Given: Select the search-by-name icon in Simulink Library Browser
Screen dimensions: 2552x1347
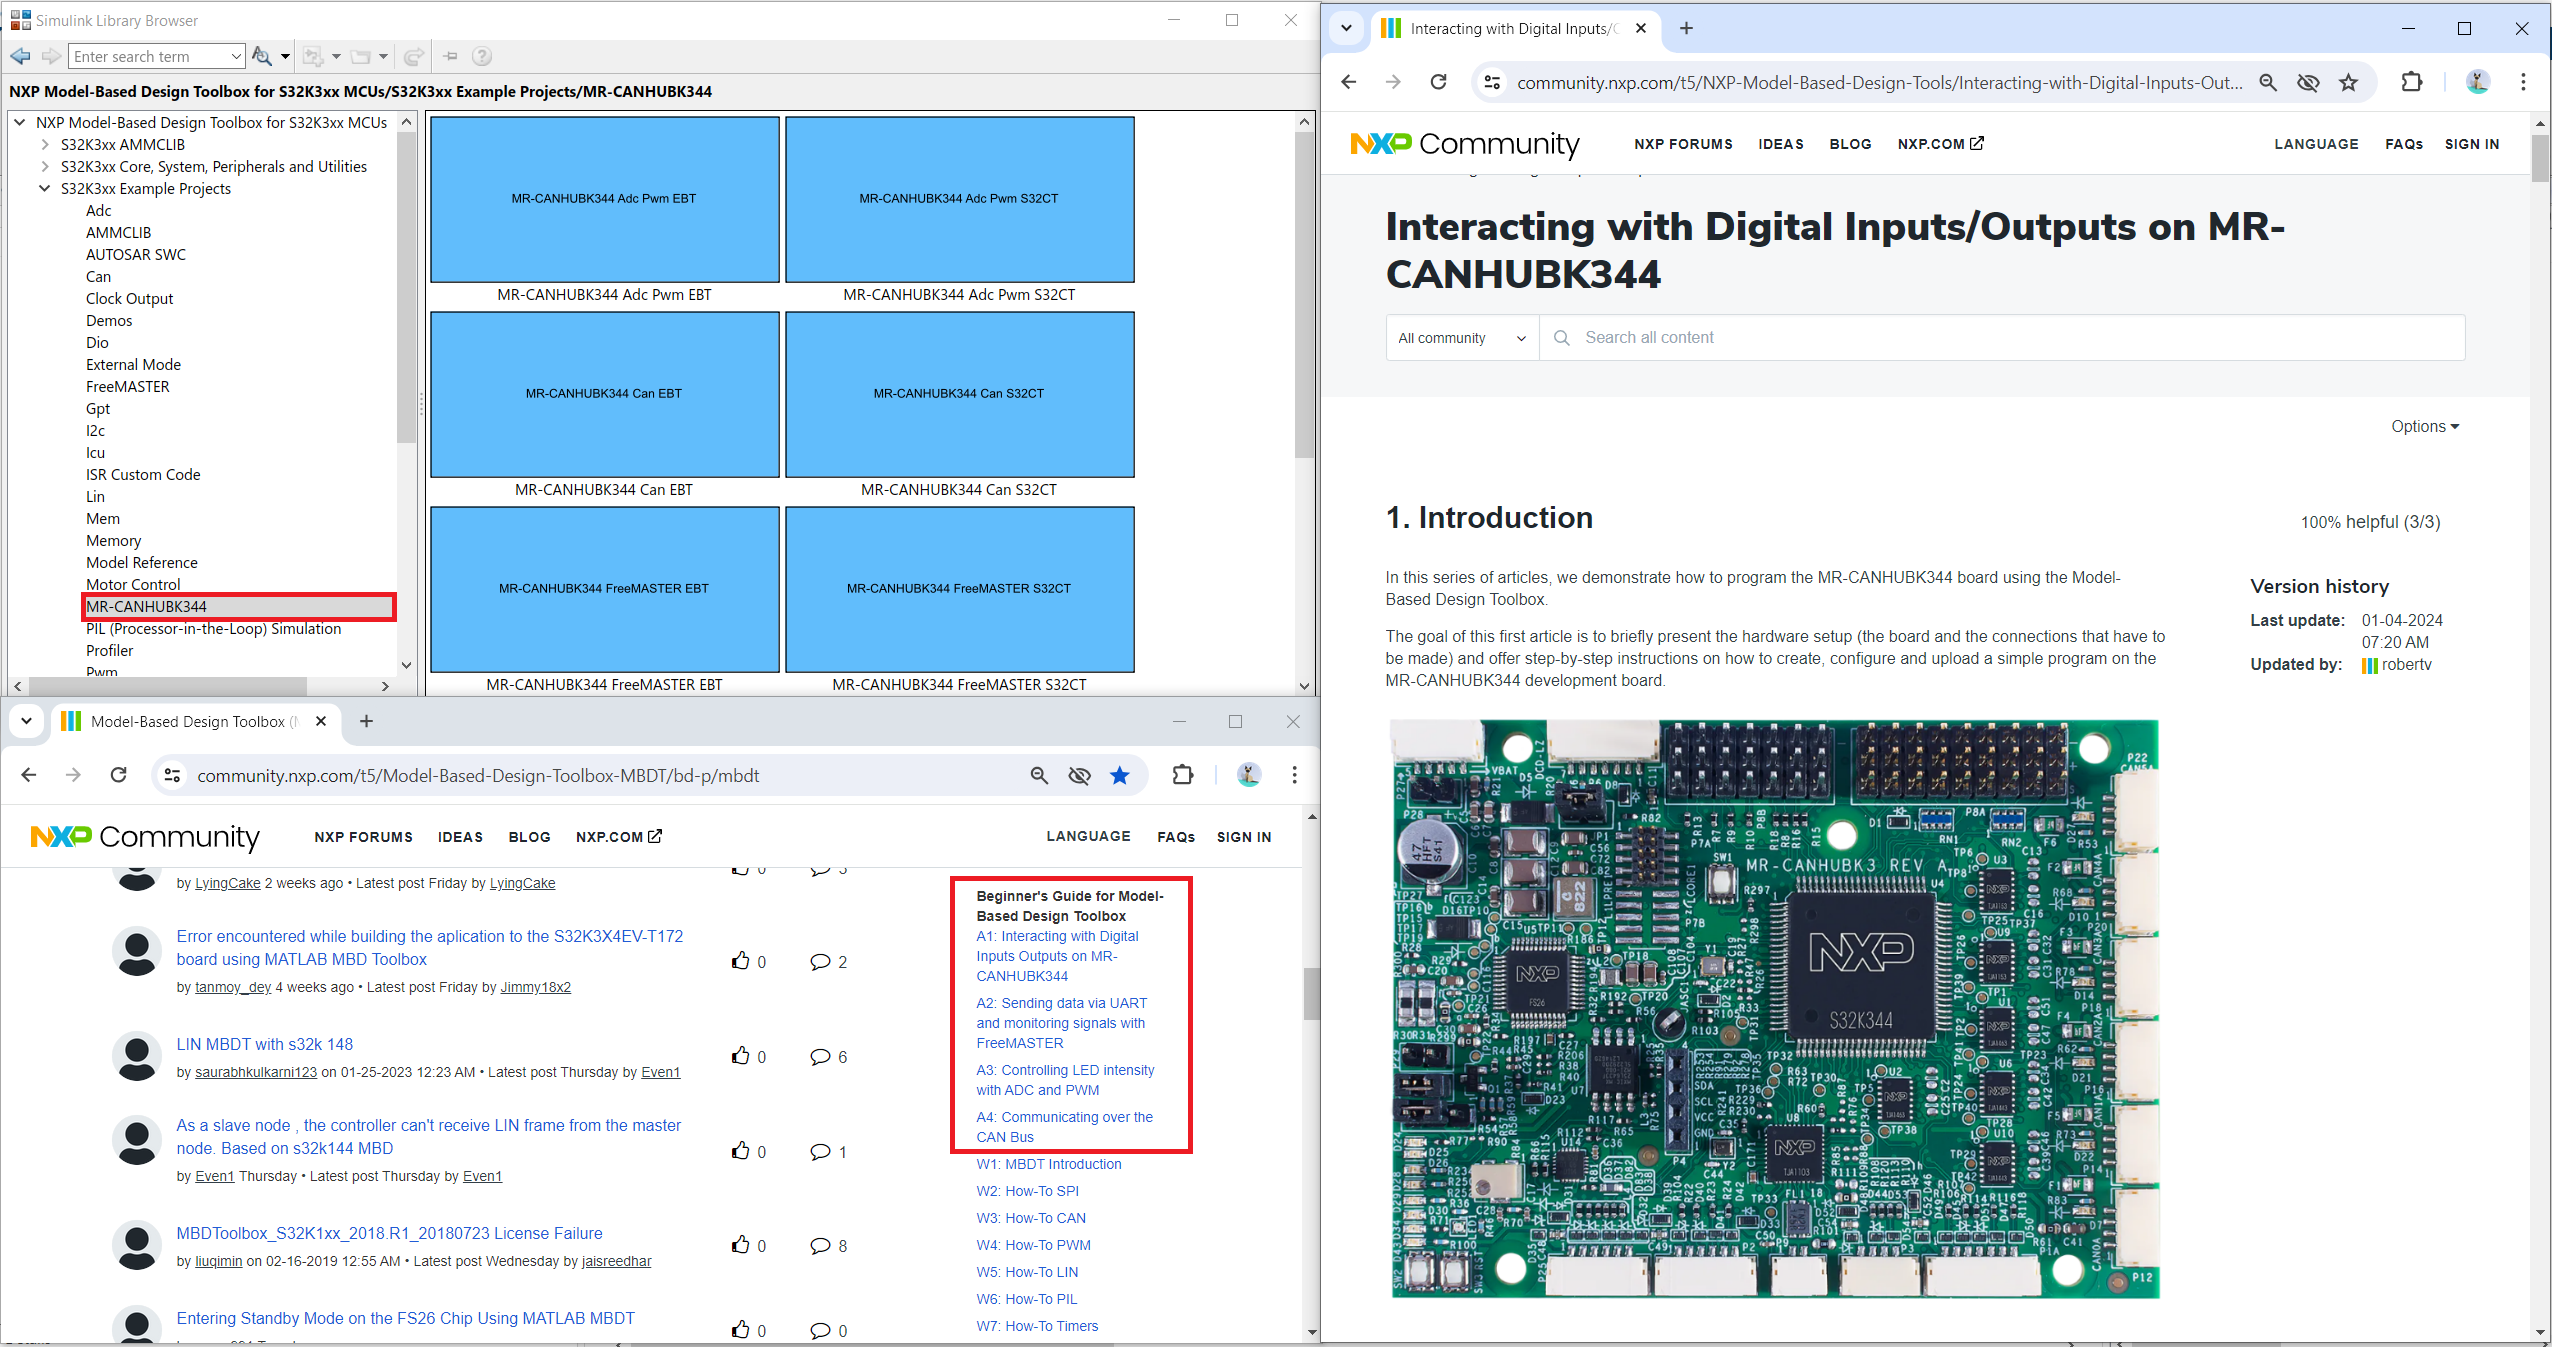Looking at the screenshot, I should 263,56.
